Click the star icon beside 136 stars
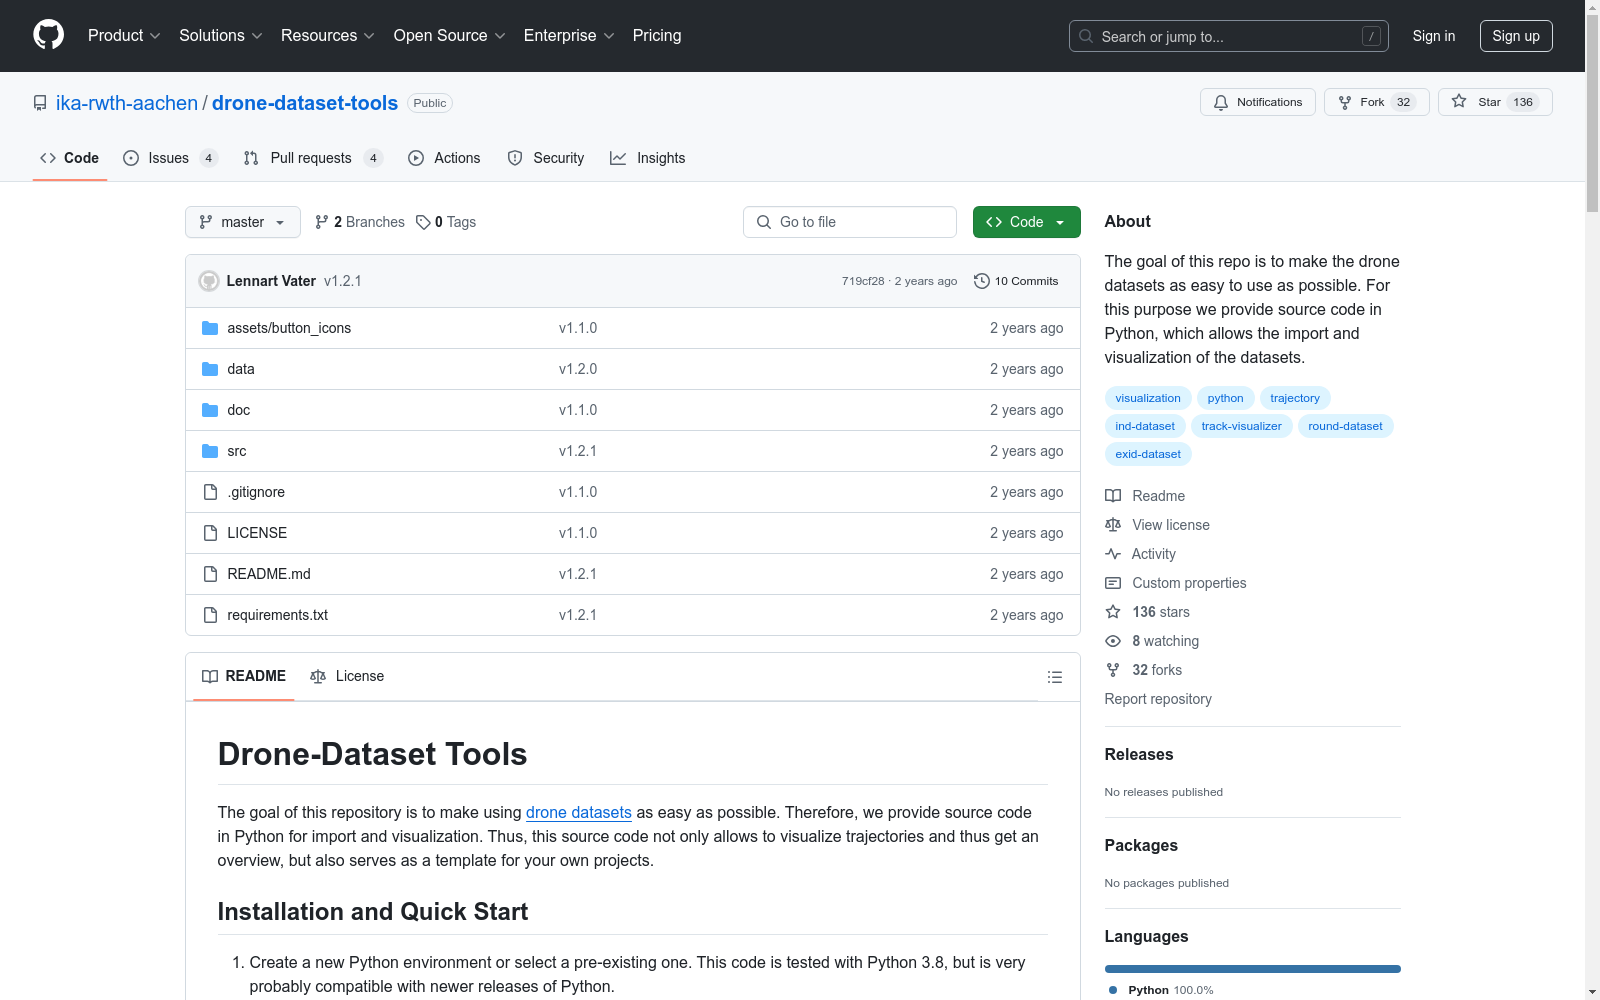The height and width of the screenshot is (1000, 1600). (1113, 612)
